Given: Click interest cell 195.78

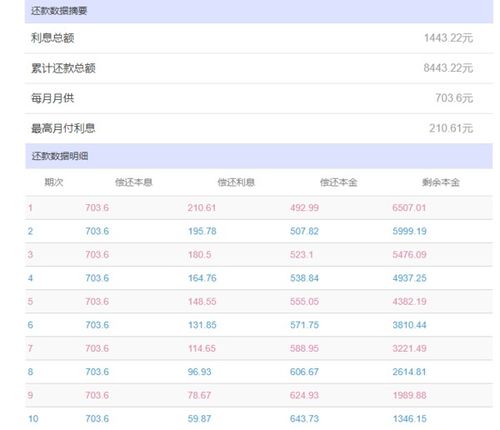Looking at the screenshot, I should (x=202, y=231).
